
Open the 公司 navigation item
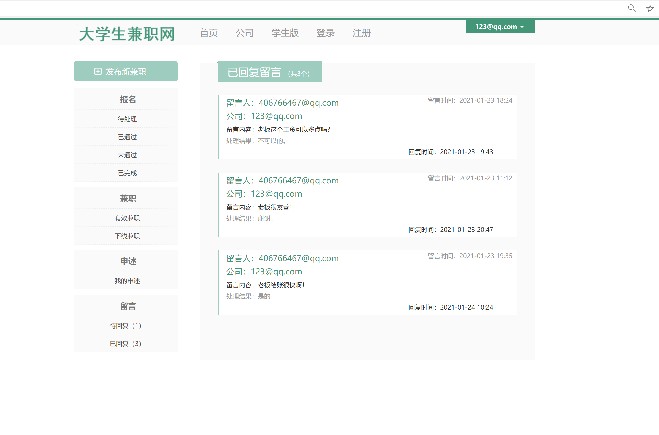[245, 34]
